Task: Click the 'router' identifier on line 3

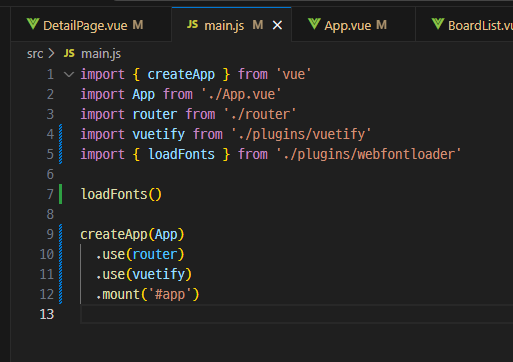Action: pos(155,114)
